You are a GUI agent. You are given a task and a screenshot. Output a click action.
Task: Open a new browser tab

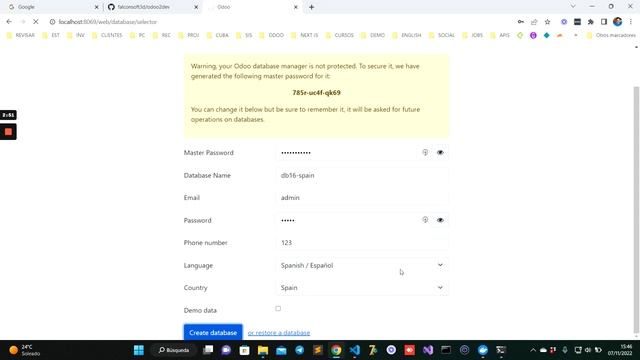[x=311, y=7]
